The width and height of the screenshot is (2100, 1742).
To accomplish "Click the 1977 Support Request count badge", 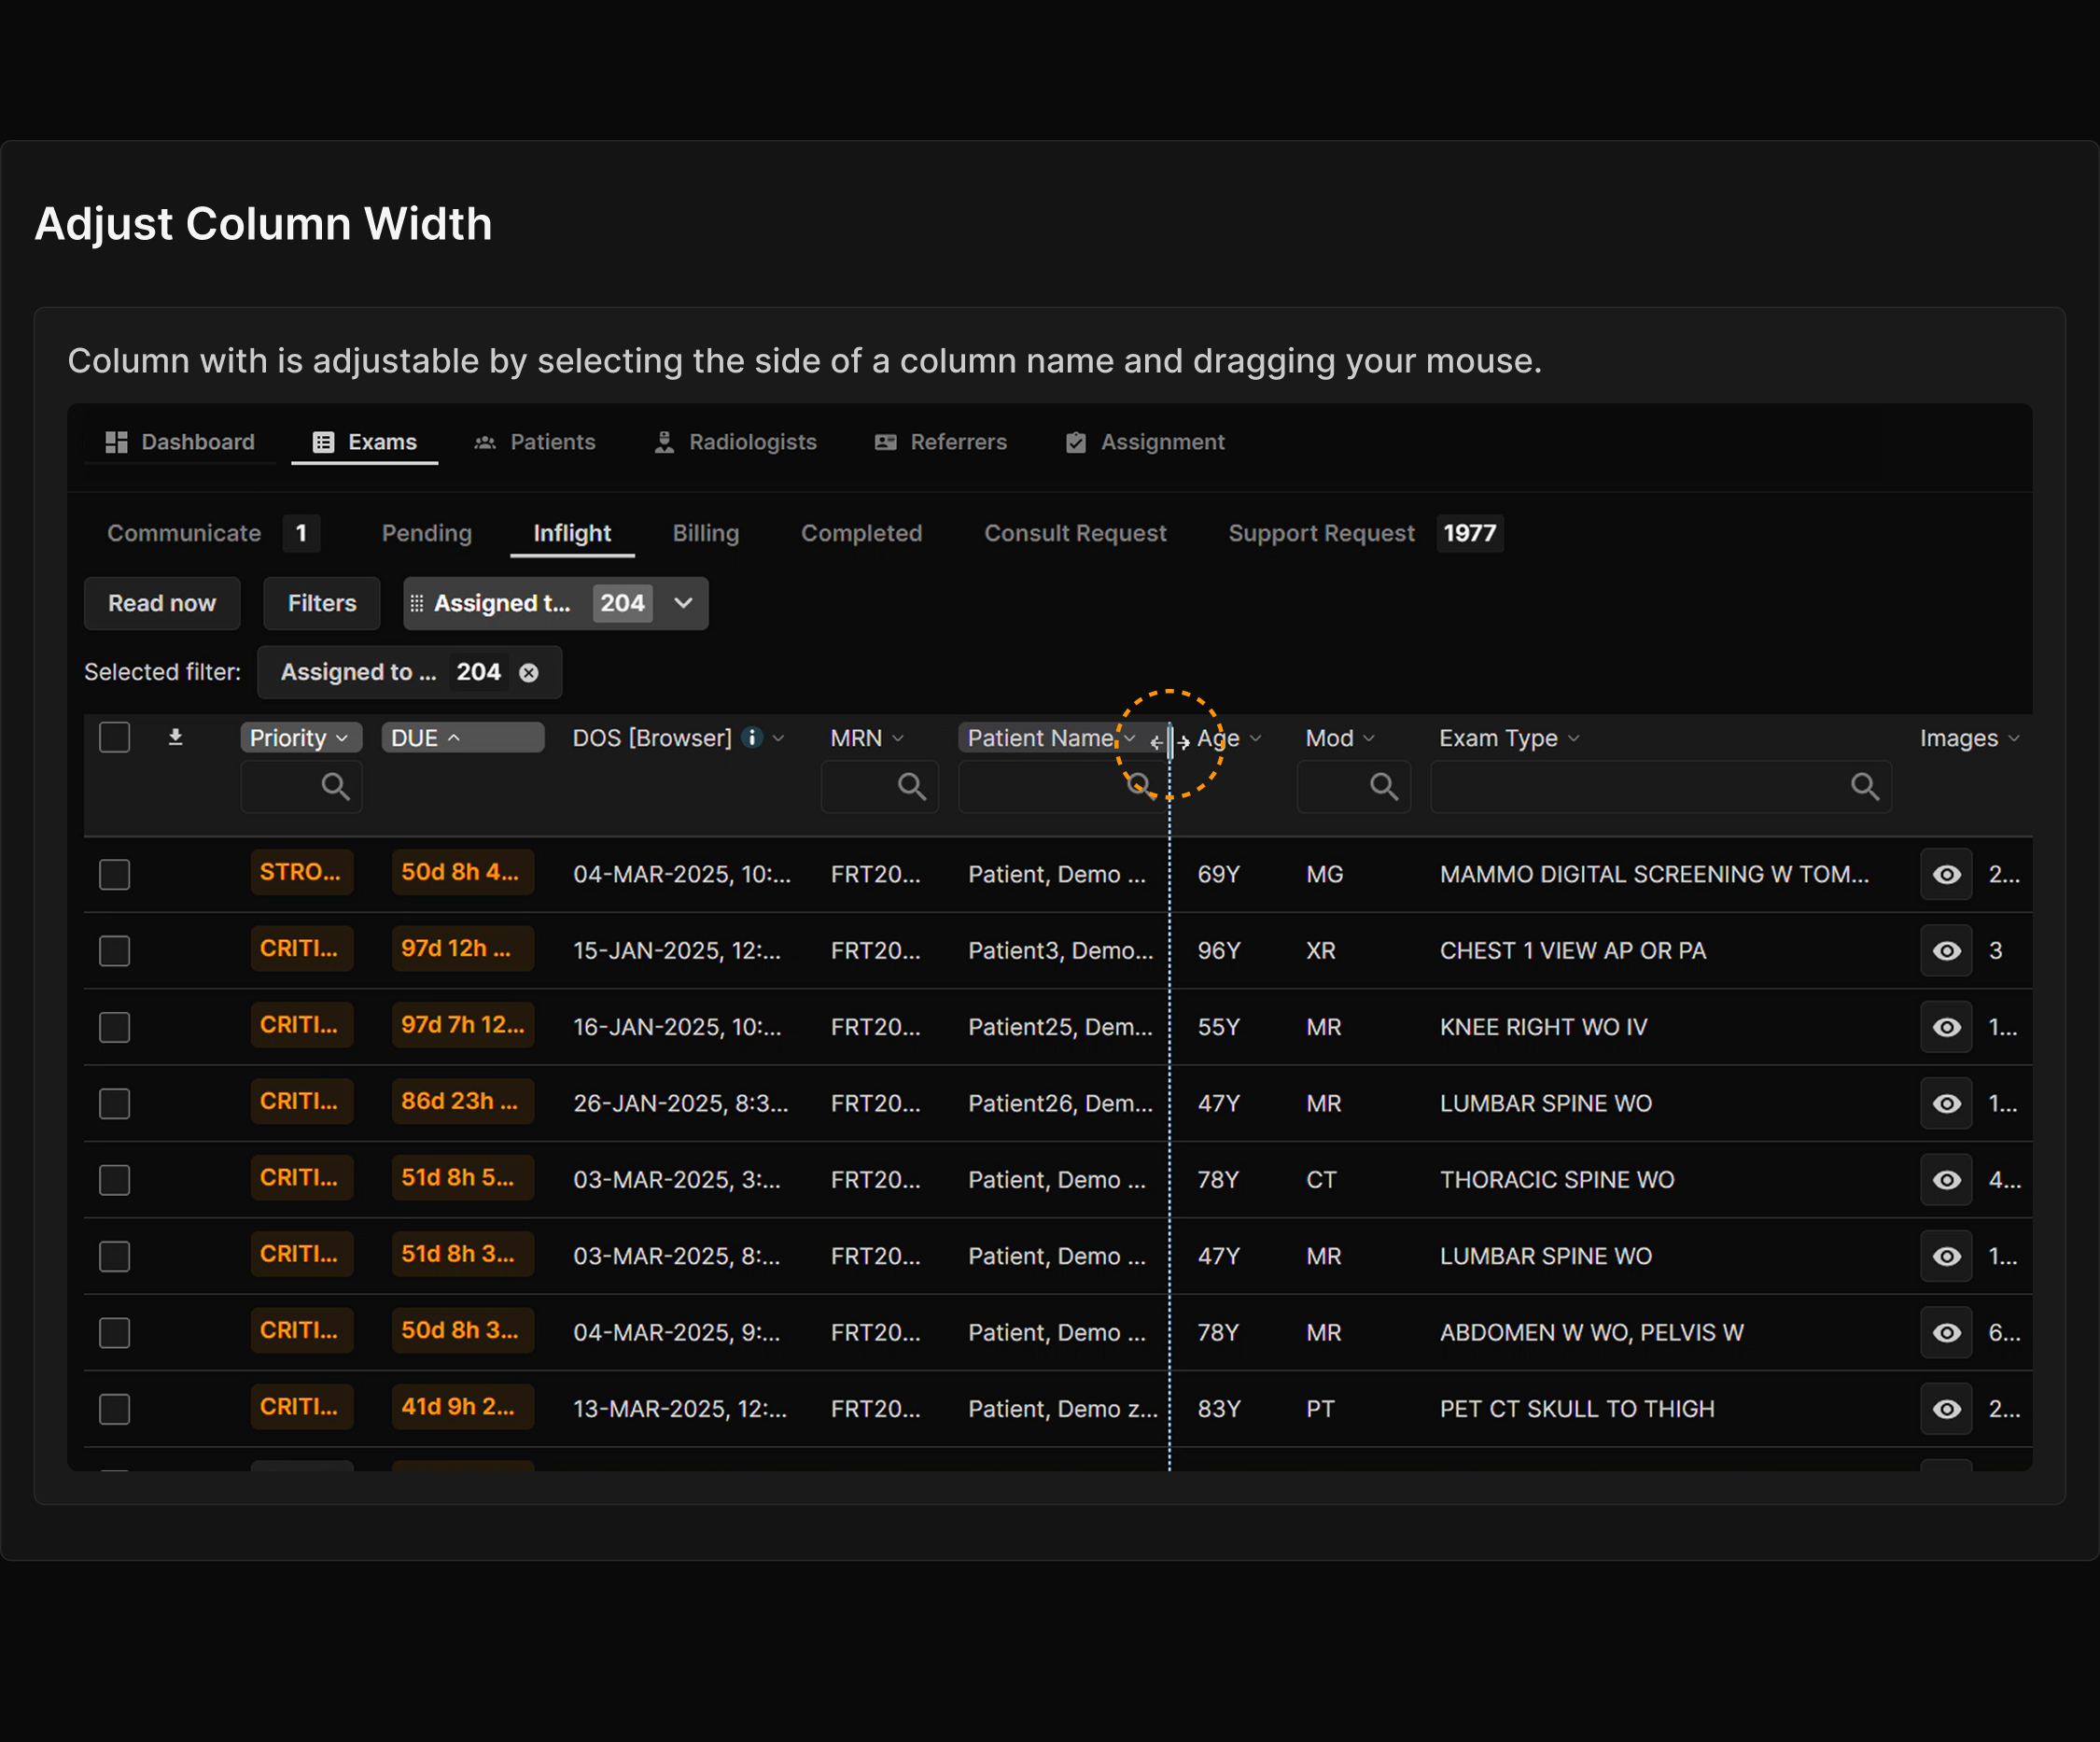I will pos(1470,533).
